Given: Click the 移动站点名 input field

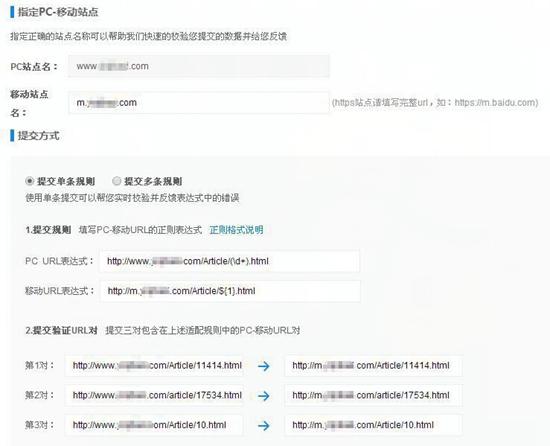Looking at the screenshot, I should [199, 103].
